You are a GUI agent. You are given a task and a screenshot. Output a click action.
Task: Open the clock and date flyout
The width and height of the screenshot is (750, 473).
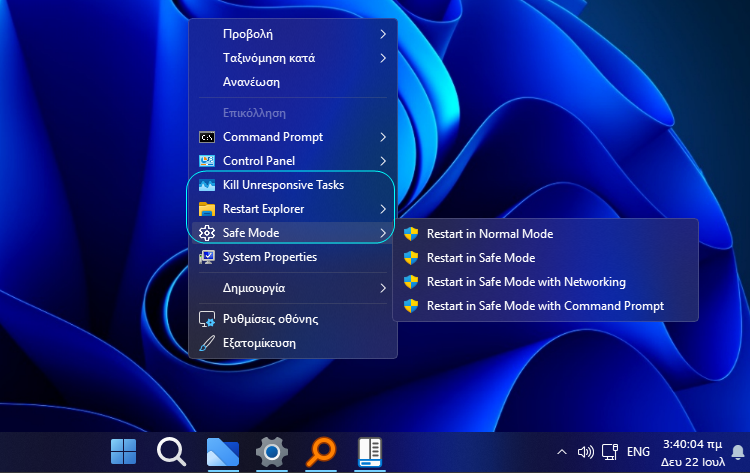(693, 452)
